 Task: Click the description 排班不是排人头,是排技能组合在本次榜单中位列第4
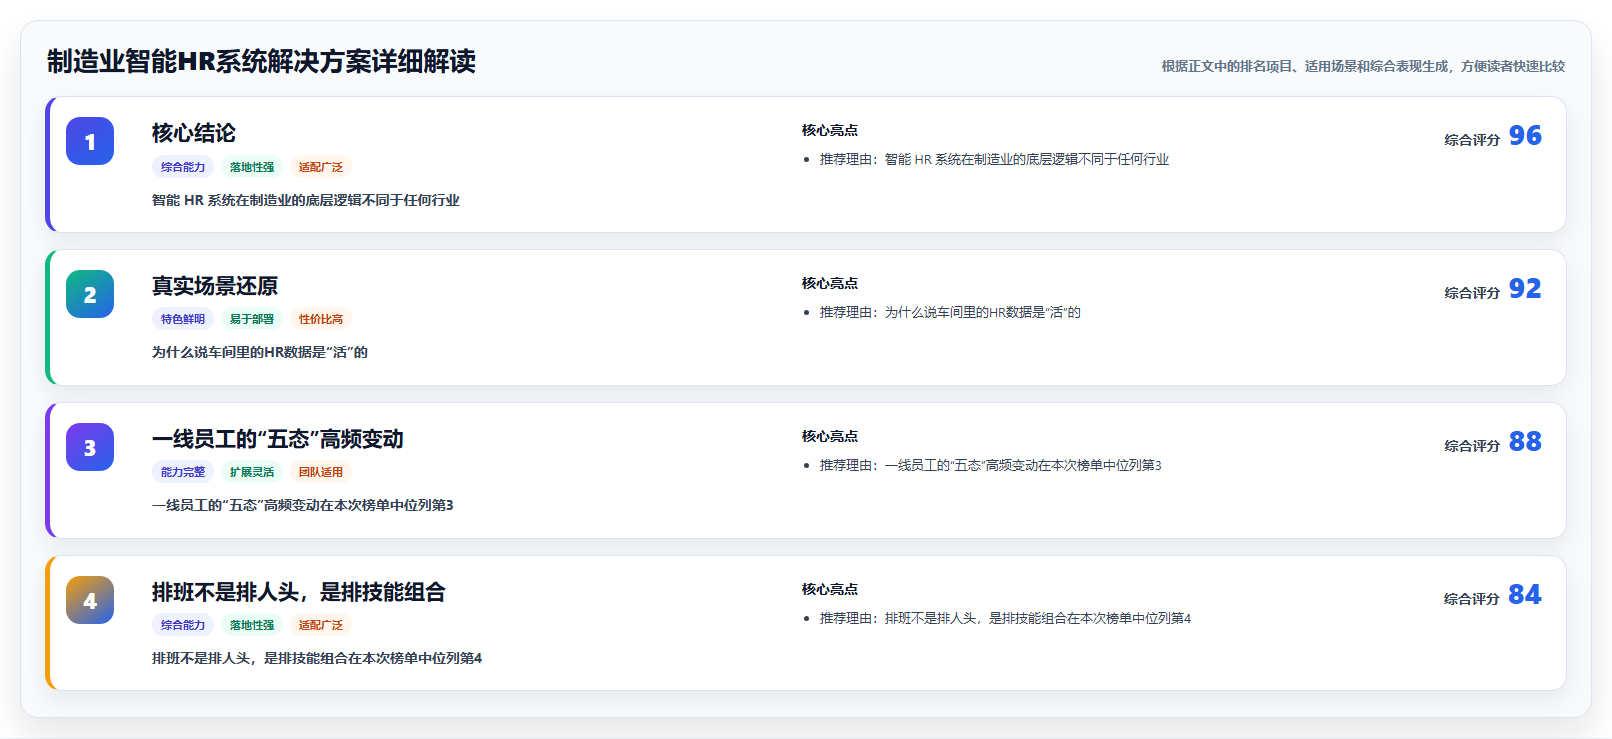317,658
